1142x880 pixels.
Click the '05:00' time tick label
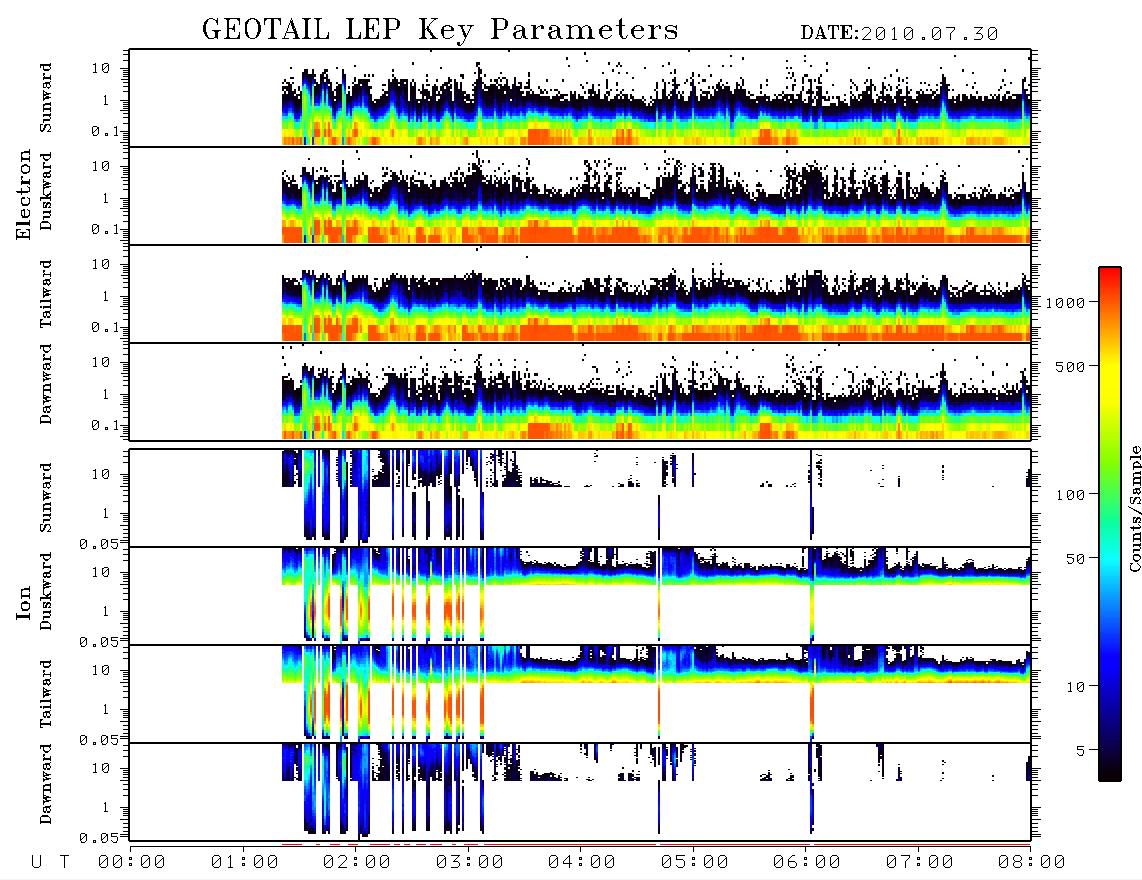point(695,862)
